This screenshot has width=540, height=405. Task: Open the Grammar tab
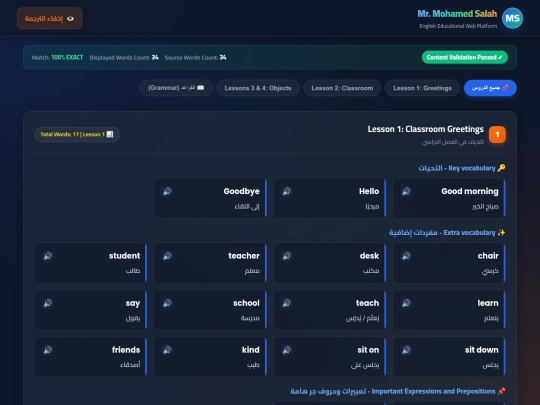[176, 88]
